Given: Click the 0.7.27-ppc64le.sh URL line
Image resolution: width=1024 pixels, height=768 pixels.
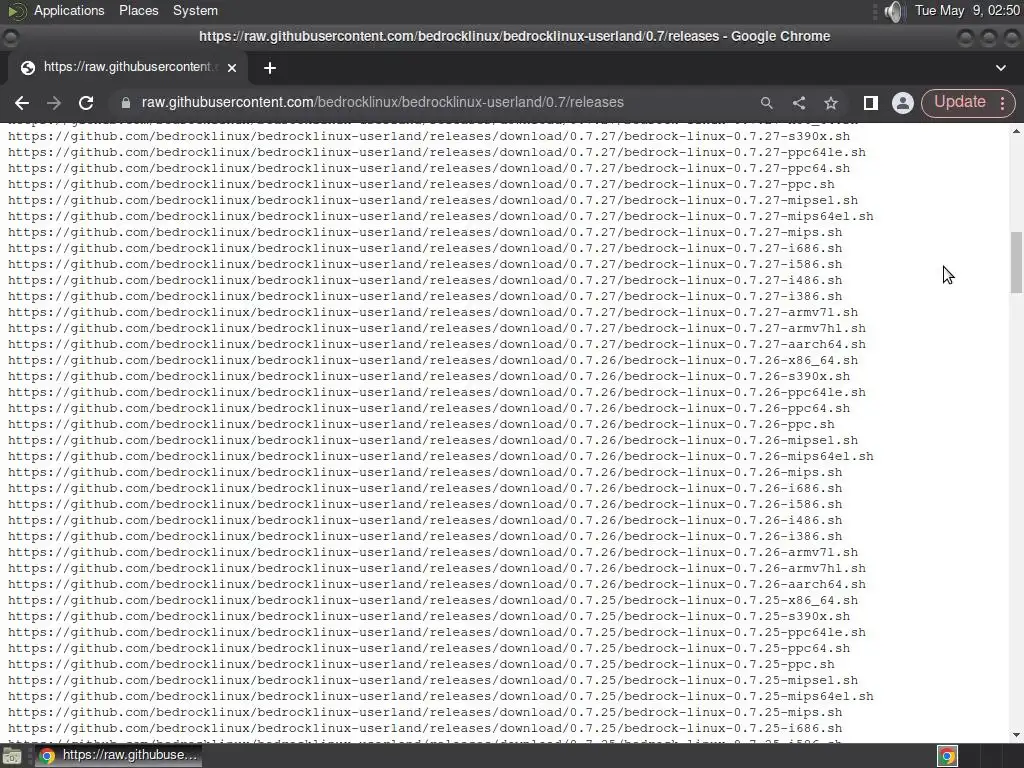Looking at the screenshot, I should pos(437,152).
